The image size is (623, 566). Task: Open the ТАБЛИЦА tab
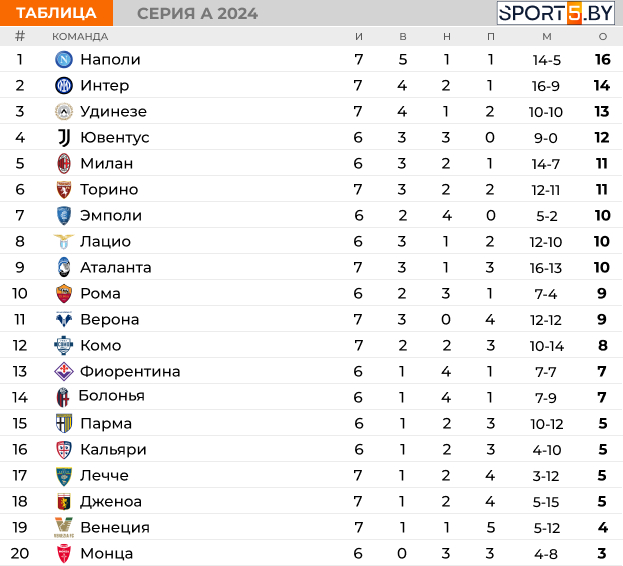tap(56, 13)
